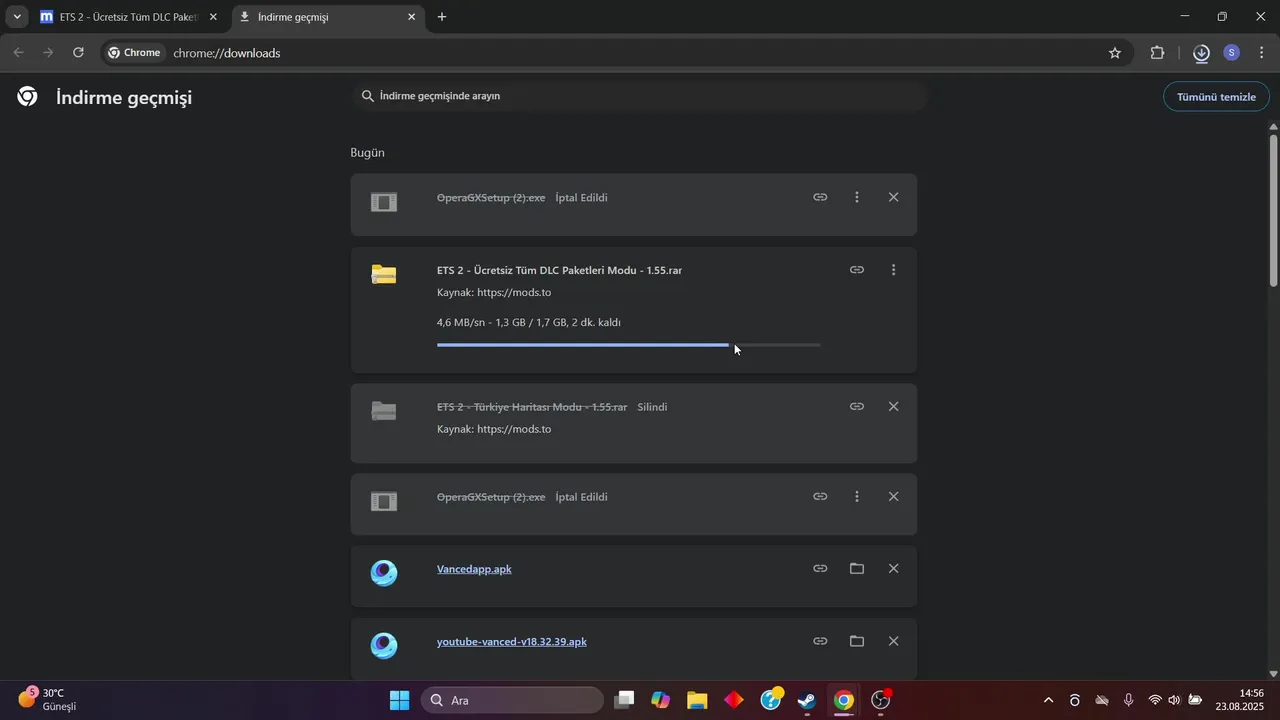
Task: Expand the tab search dropdown arrow
Action: click(x=17, y=17)
